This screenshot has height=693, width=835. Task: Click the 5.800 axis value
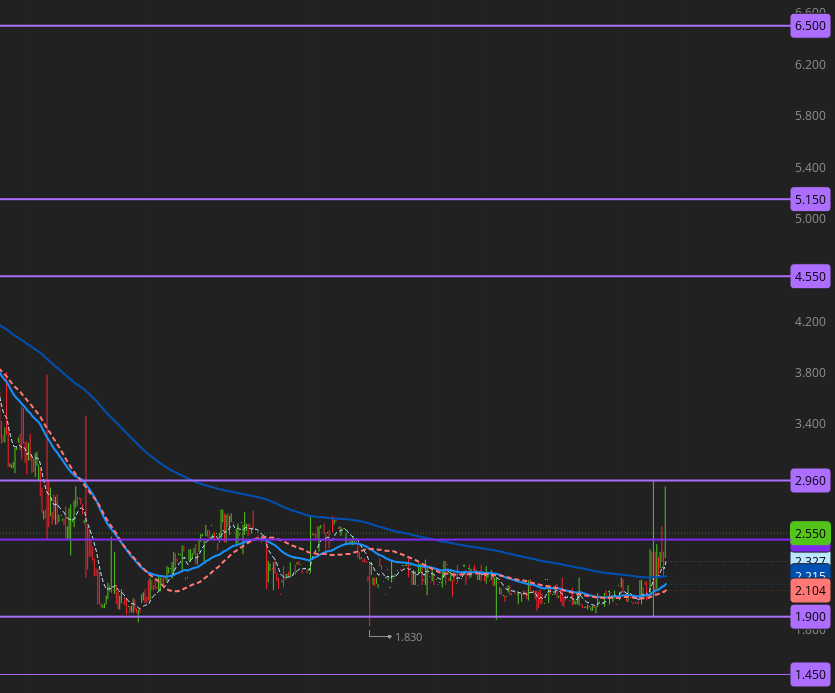[x=810, y=116]
